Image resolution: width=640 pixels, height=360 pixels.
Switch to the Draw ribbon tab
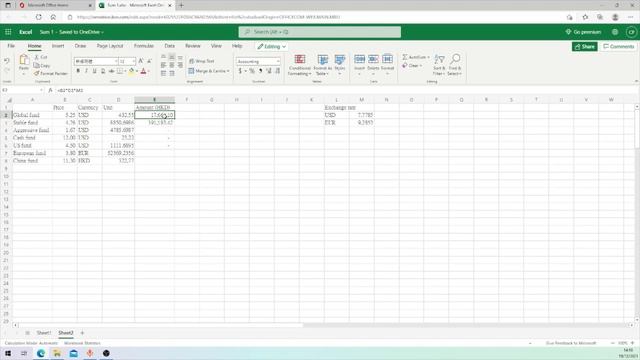point(80,46)
